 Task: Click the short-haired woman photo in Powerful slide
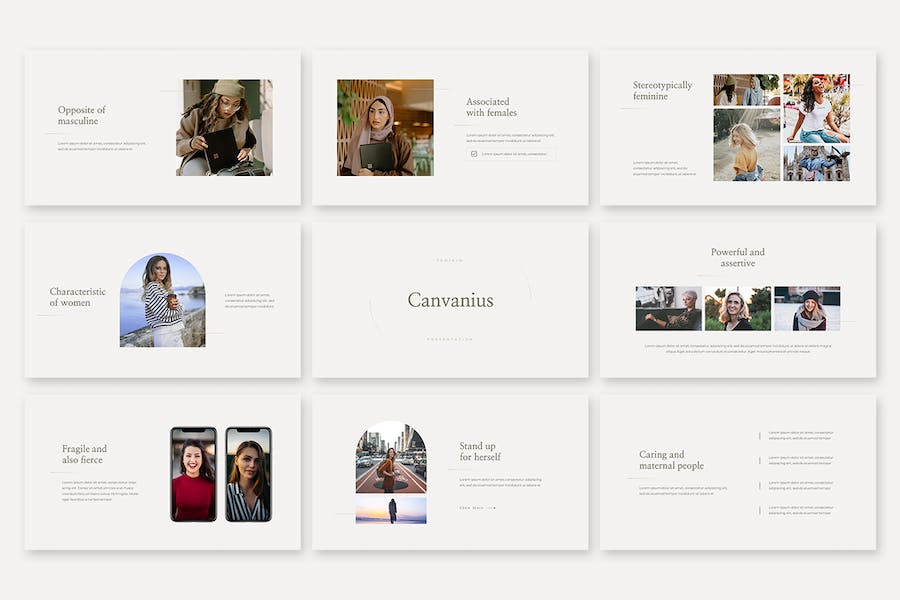tap(668, 309)
